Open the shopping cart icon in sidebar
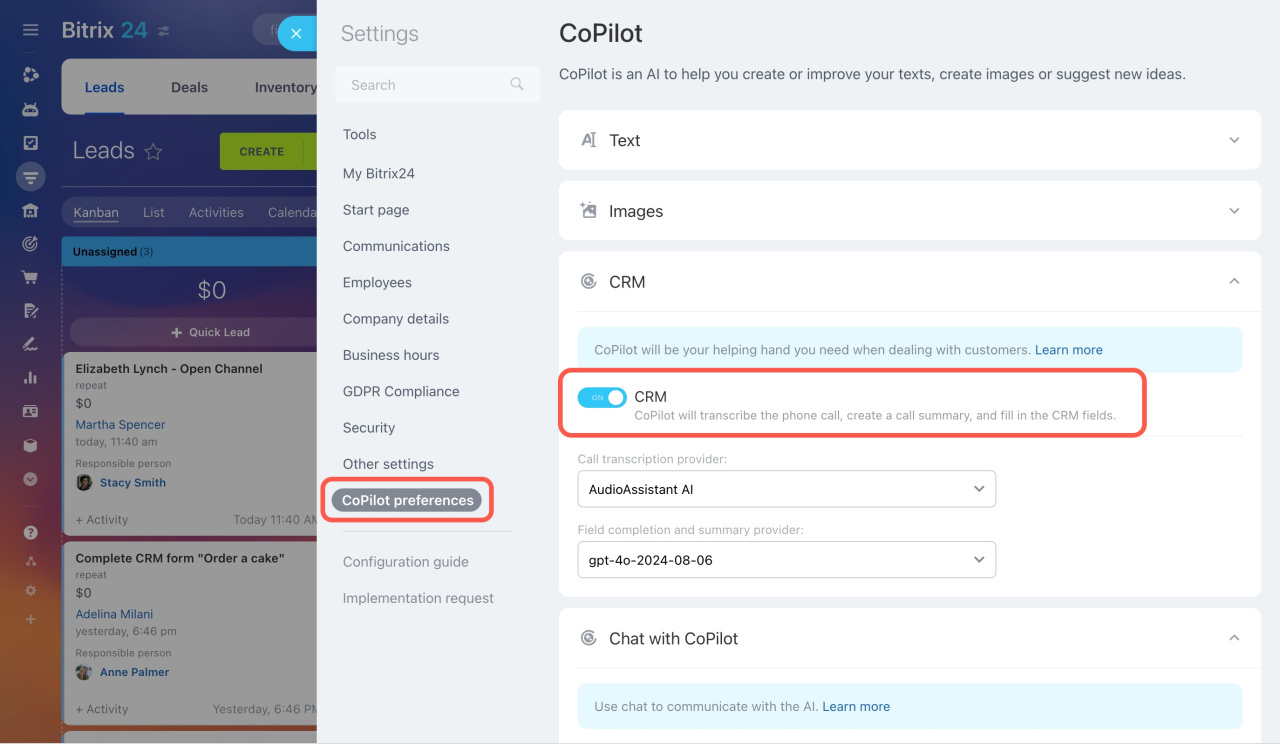The height and width of the screenshot is (744, 1280). click(x=30, y=277)
